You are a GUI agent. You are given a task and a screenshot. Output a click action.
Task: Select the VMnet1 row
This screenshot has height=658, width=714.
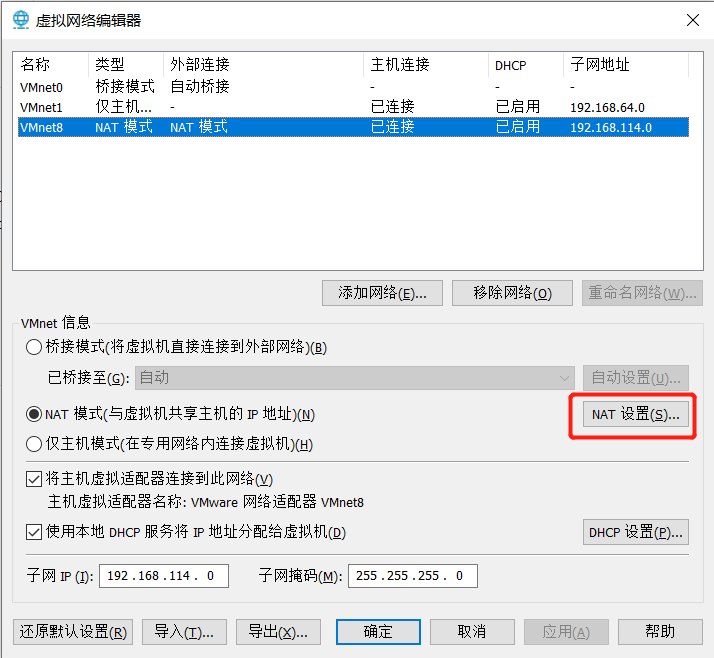[x=353, y=107]
